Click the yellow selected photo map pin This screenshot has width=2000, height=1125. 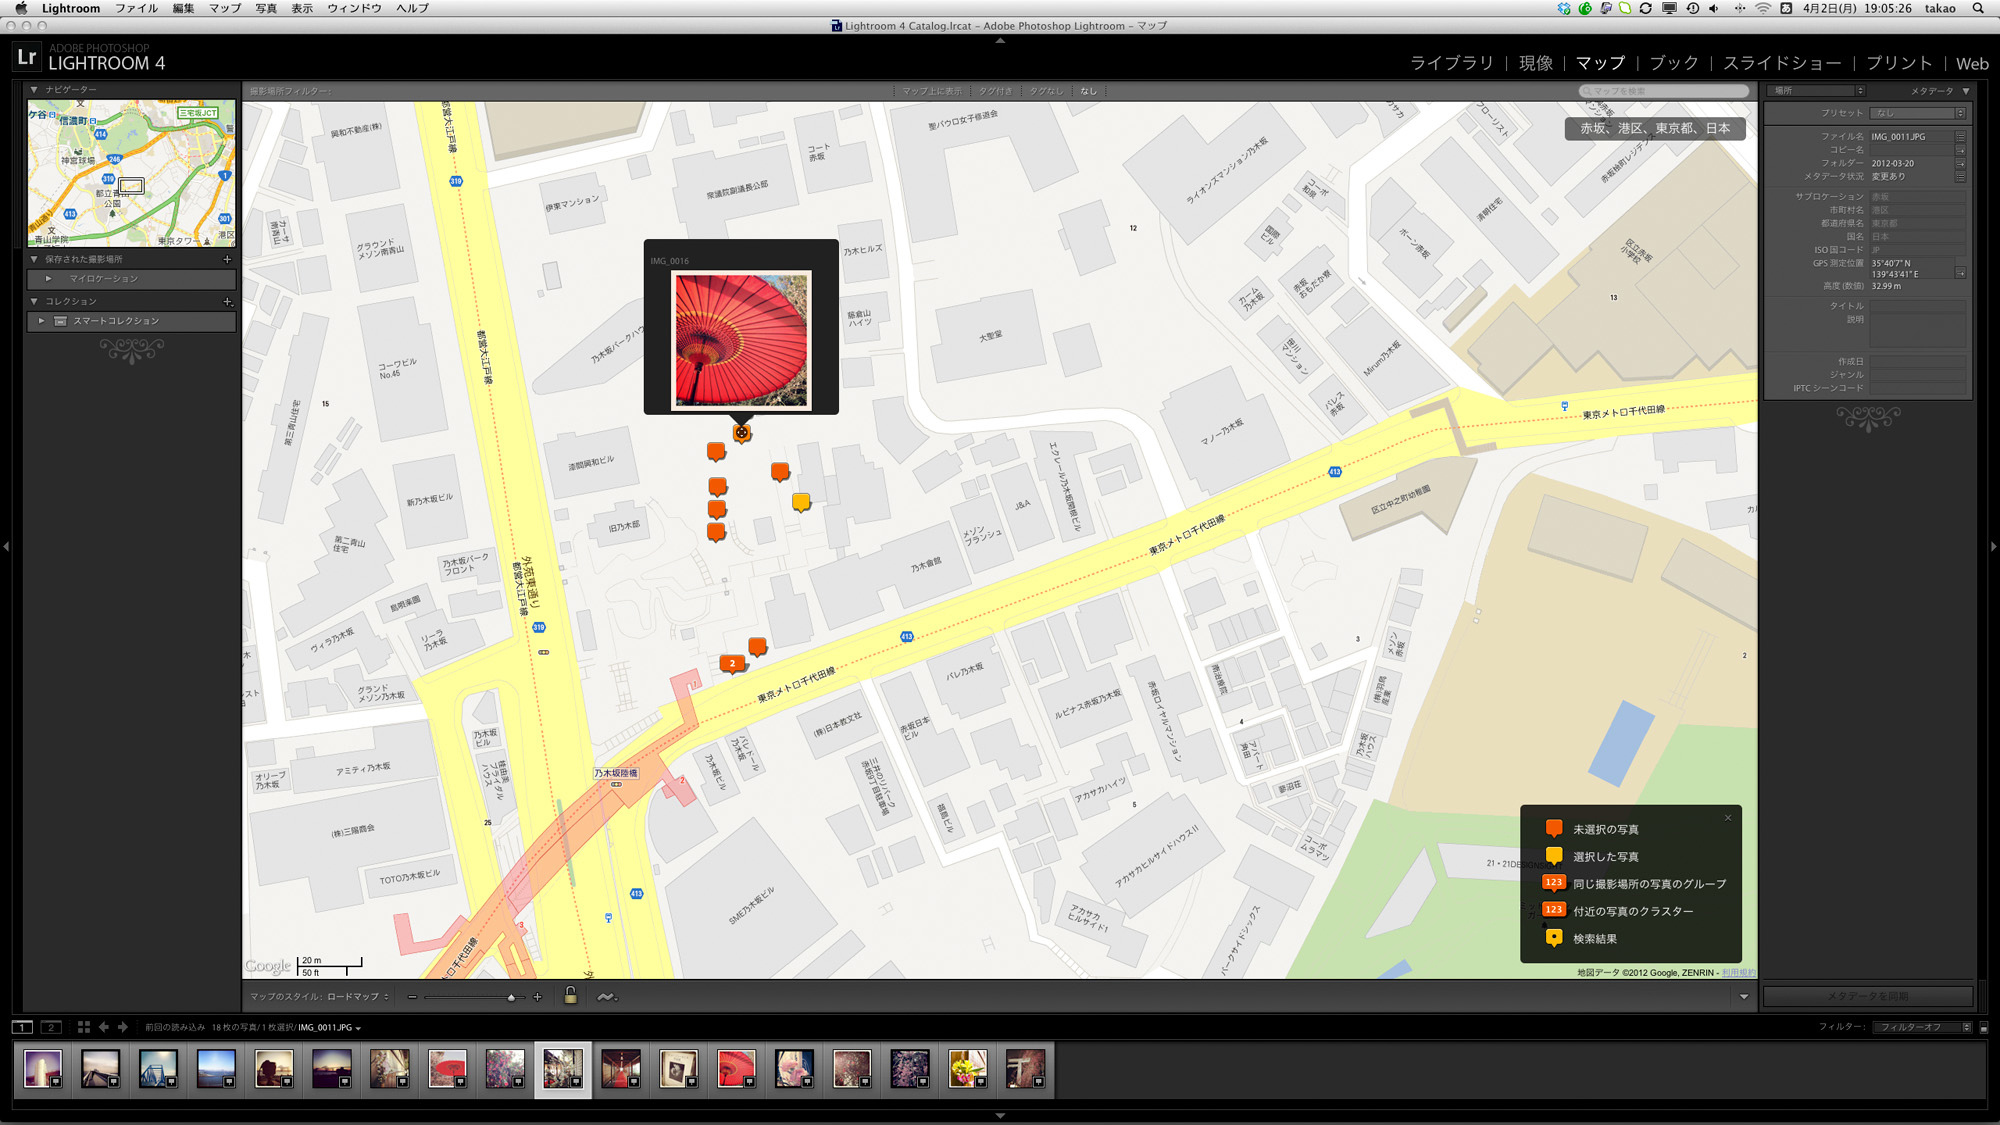coord(801,501)
